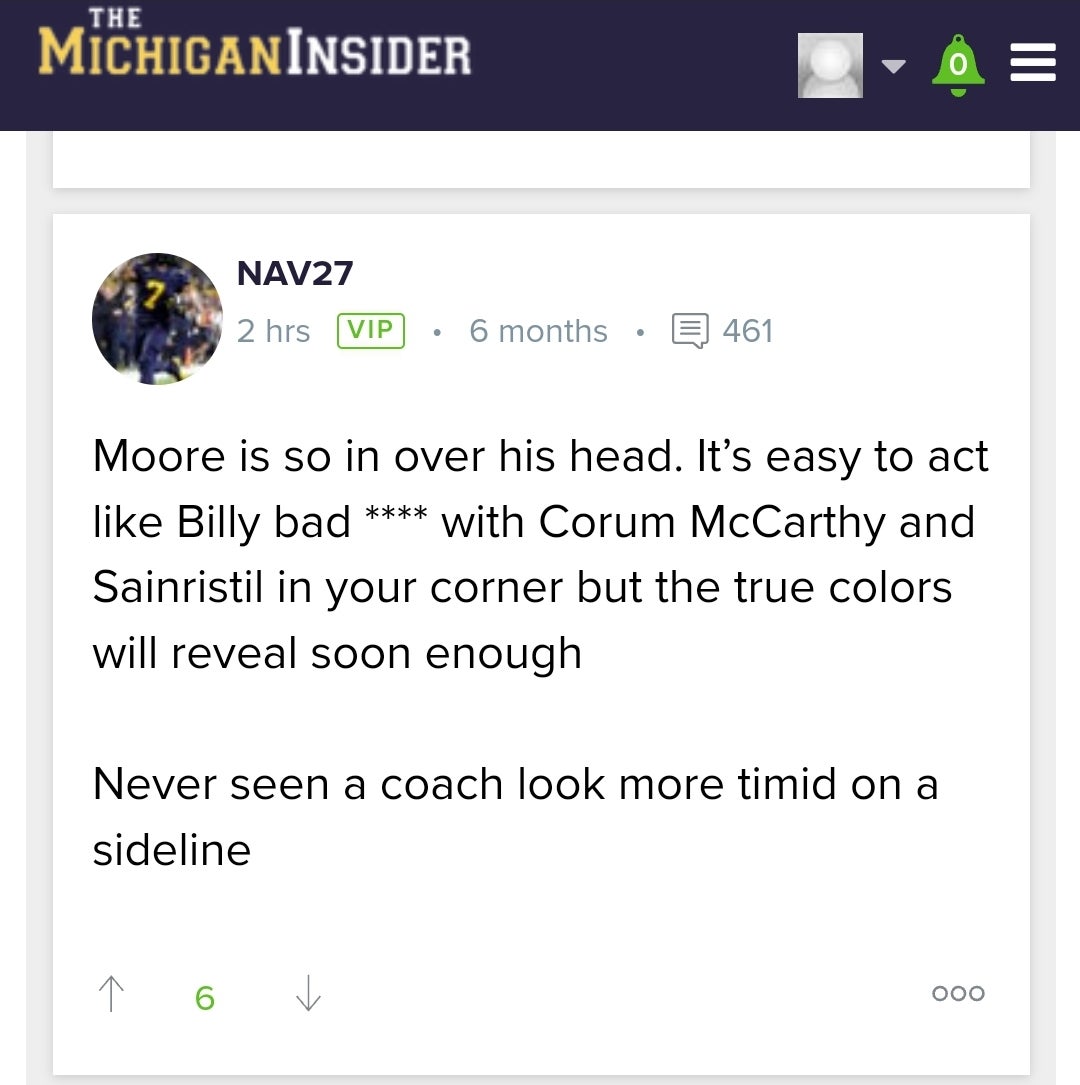Image resolution: width=1080 pixels, height=1085 pixels.
Task: Downvote the NAV27 post
Action: [x=309, y=994]
